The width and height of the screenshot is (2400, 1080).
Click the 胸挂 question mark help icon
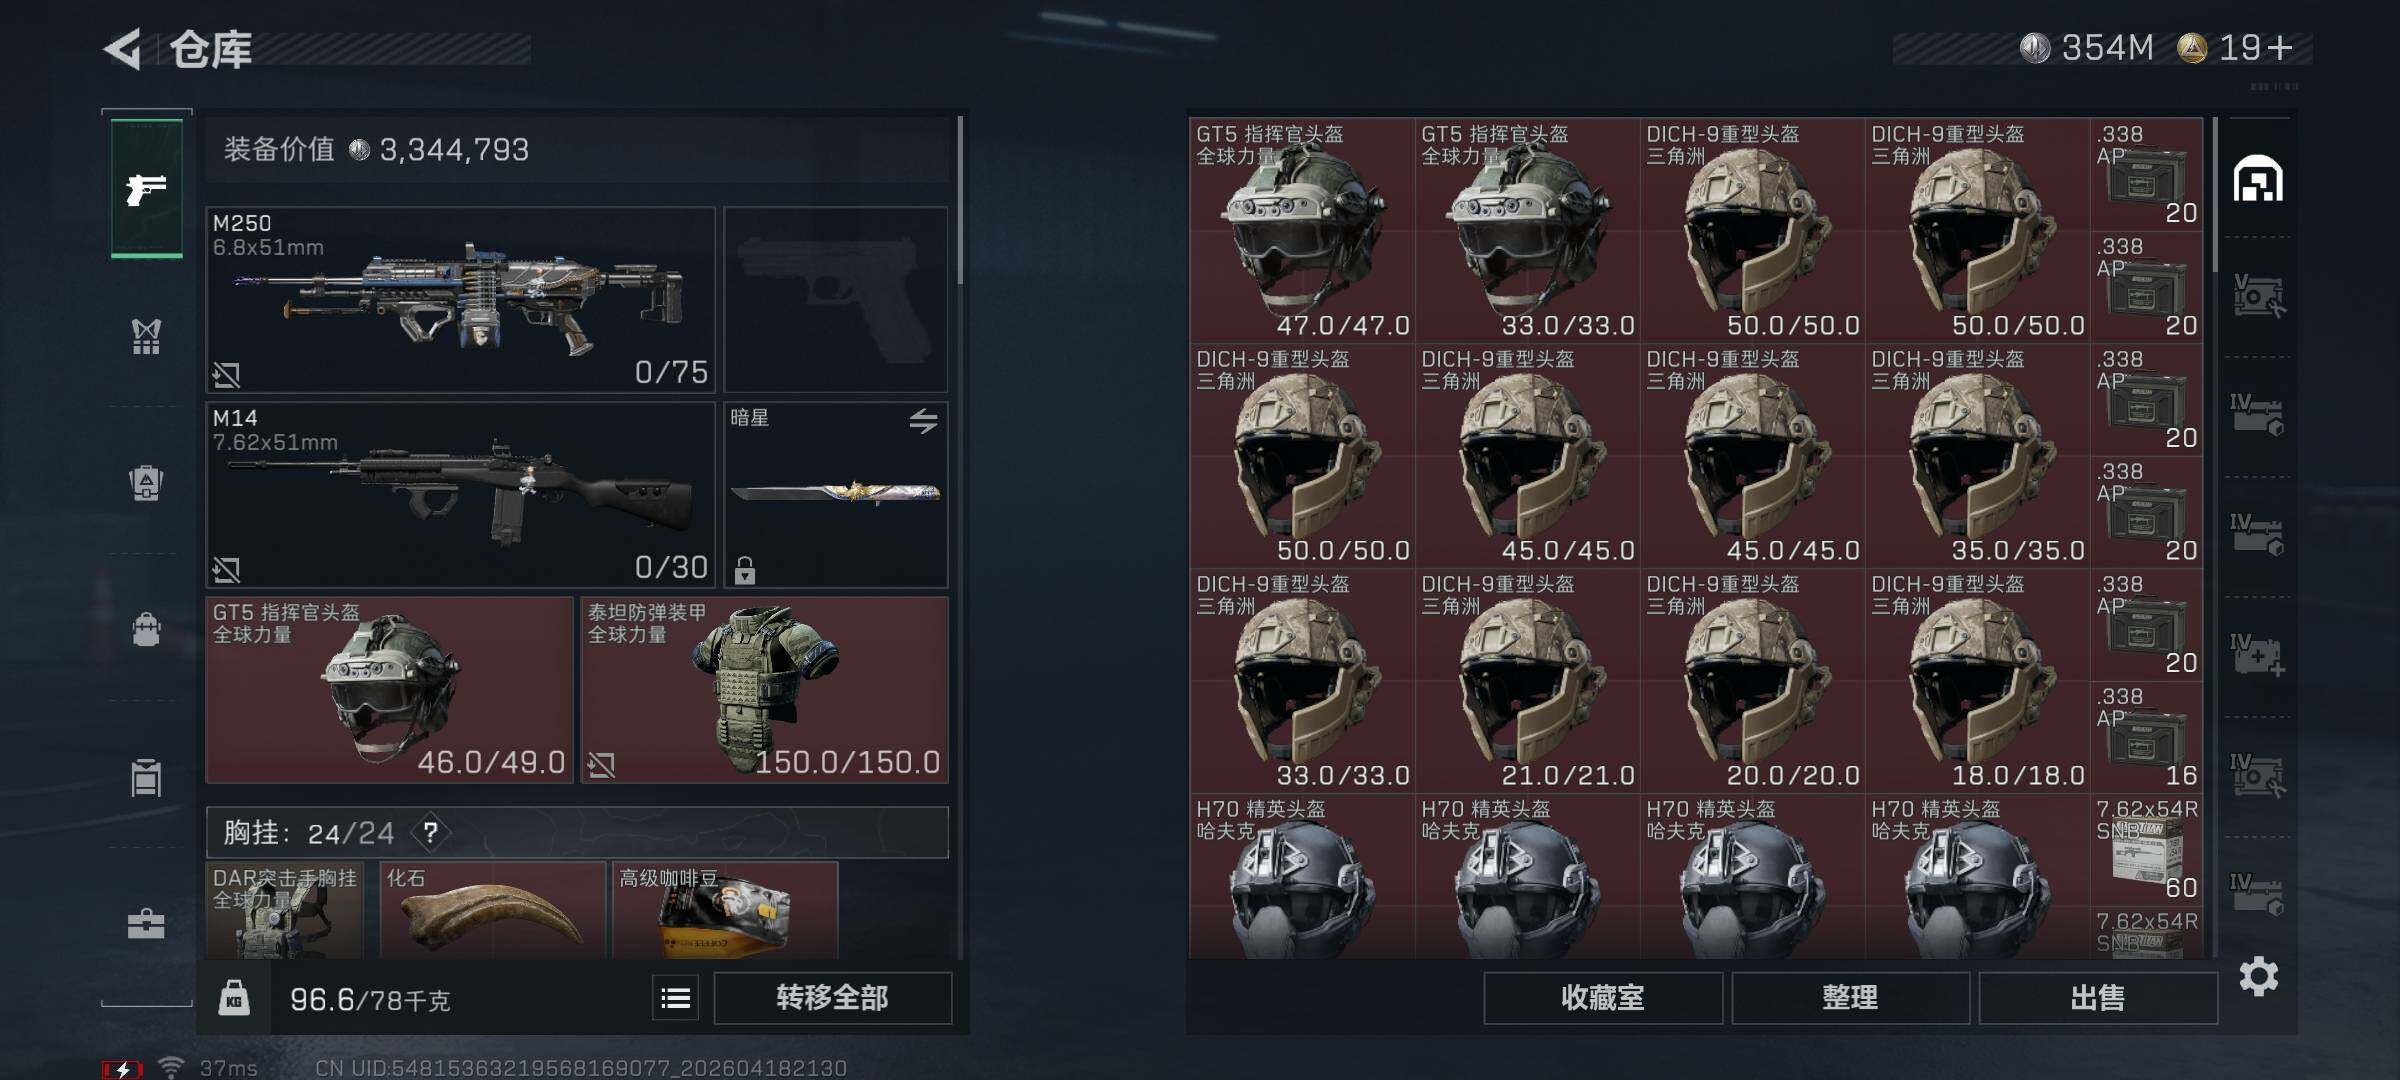pos(430,832)
